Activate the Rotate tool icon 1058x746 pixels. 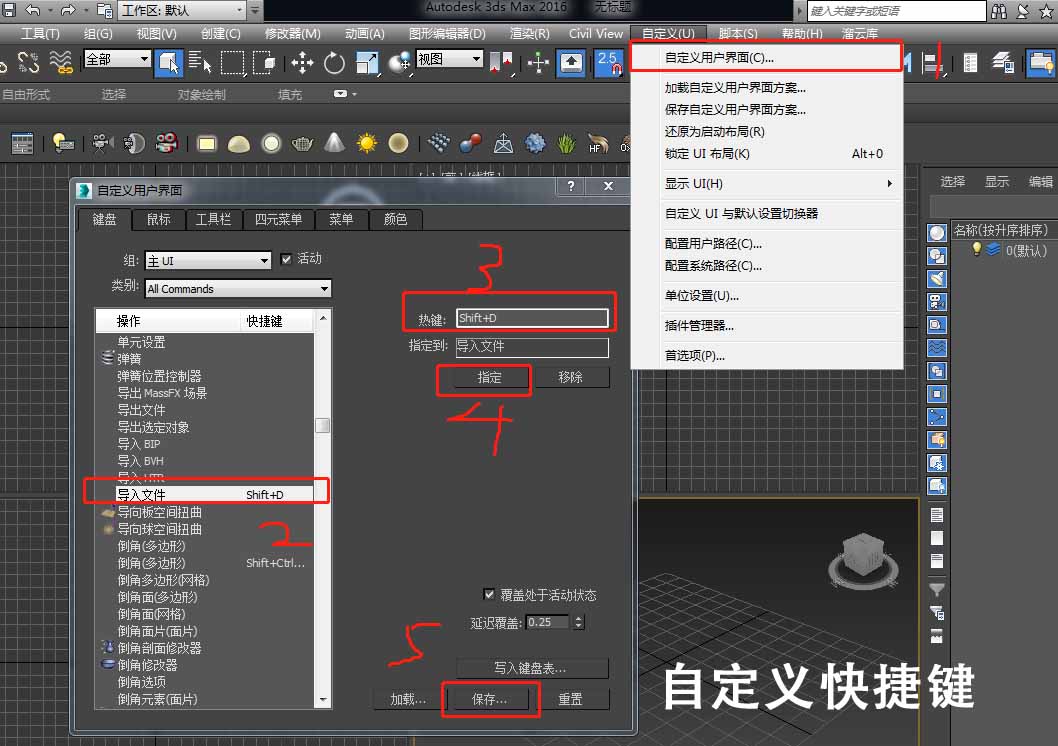pos(334,62)
